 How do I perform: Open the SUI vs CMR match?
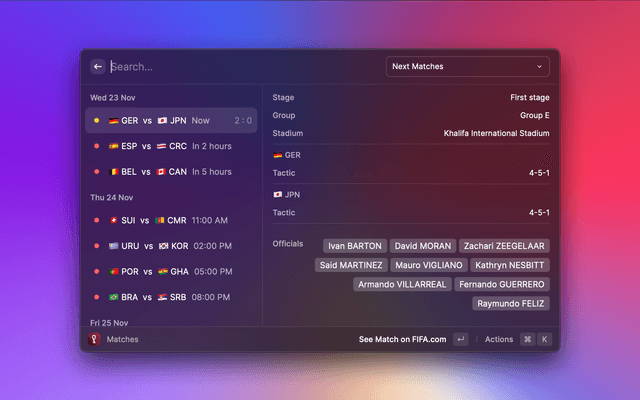click(x=171, y=220)
